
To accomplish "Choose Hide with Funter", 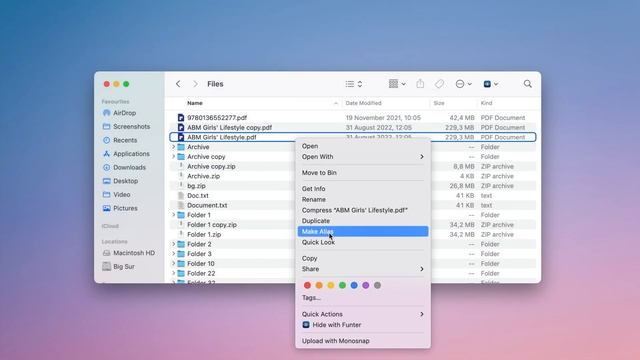I will click(x=363, y=325).
